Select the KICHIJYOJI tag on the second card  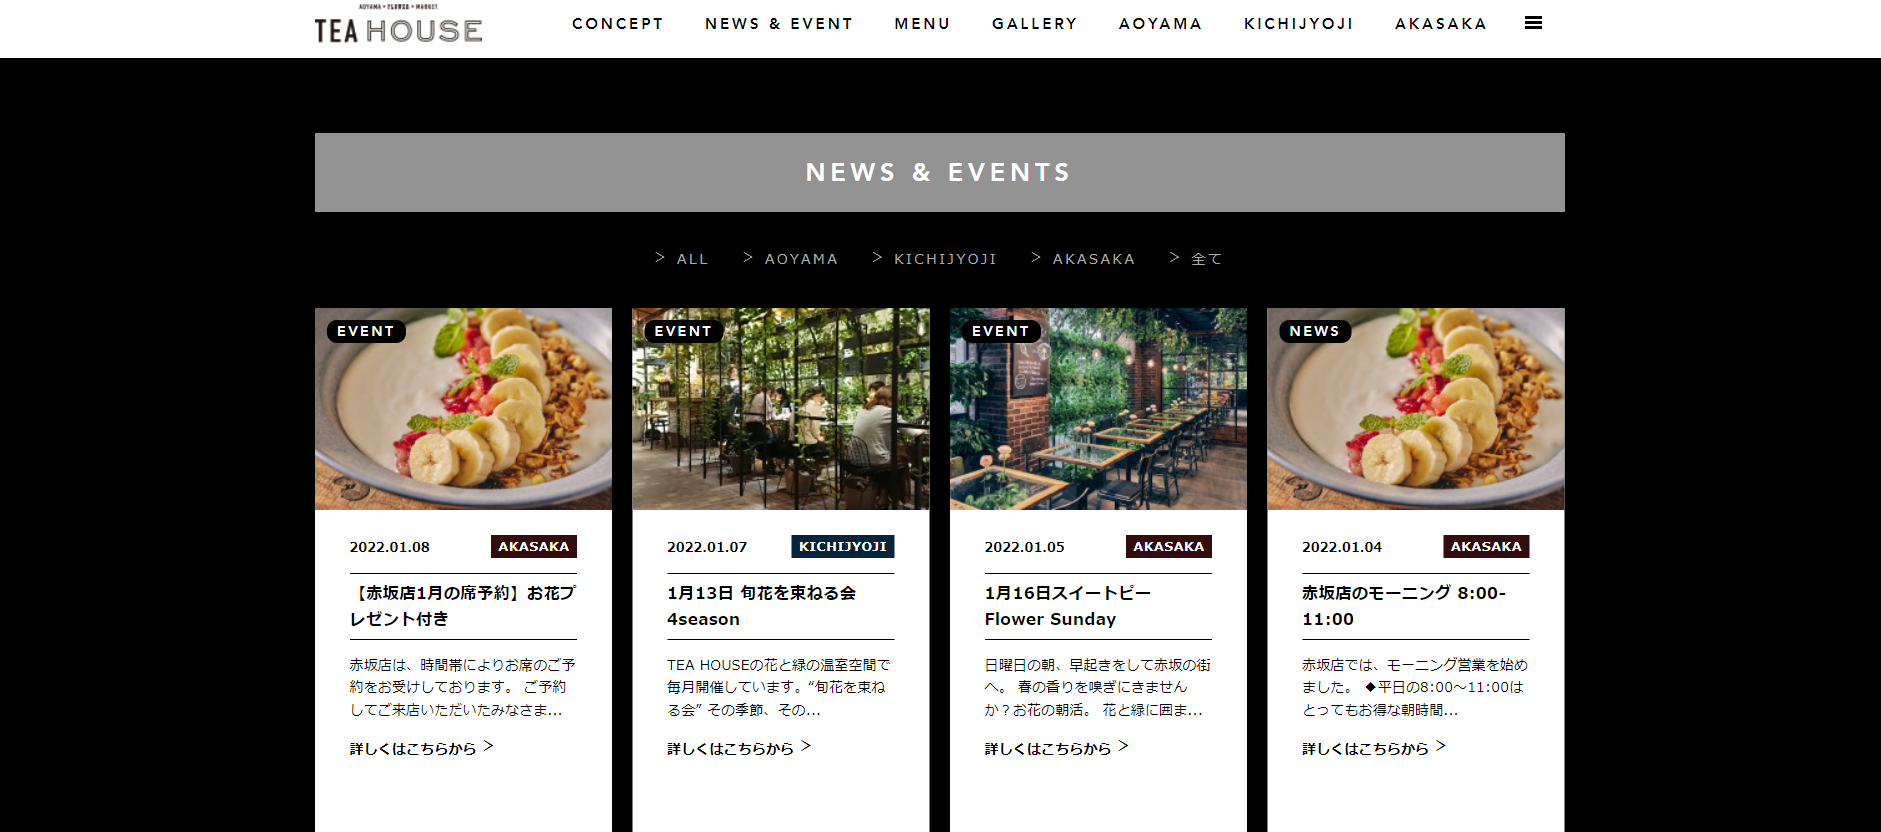(x=843, y=546)
